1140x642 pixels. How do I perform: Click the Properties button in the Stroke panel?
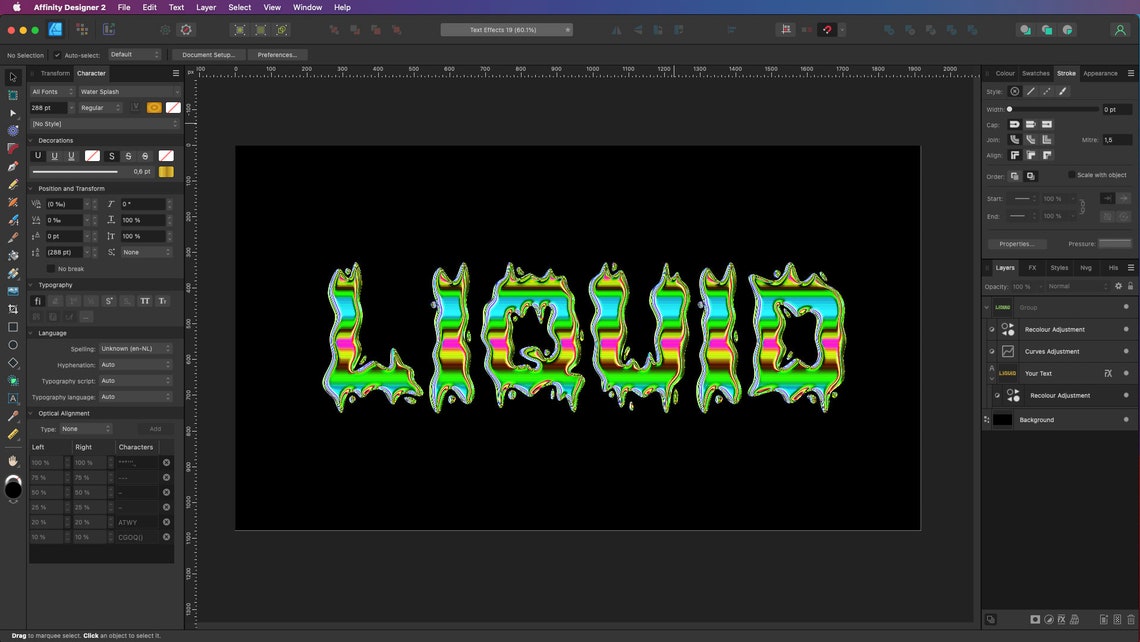pos(1016,243)
